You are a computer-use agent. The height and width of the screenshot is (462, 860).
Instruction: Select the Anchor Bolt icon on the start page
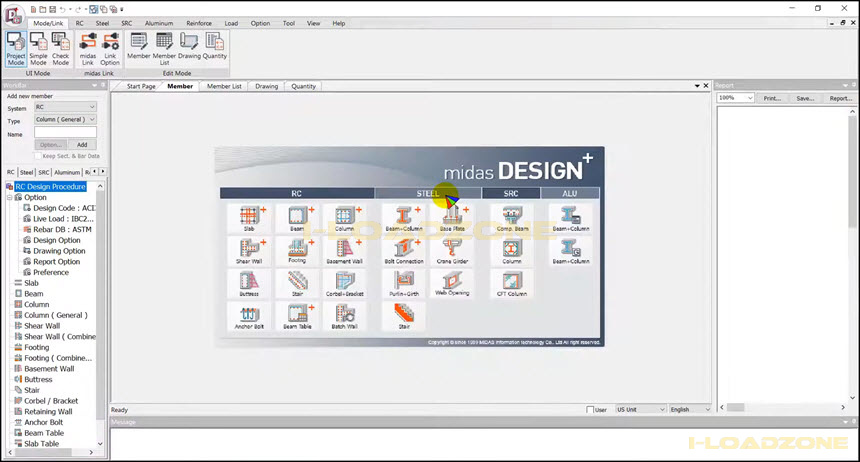[x=249, y=317]
